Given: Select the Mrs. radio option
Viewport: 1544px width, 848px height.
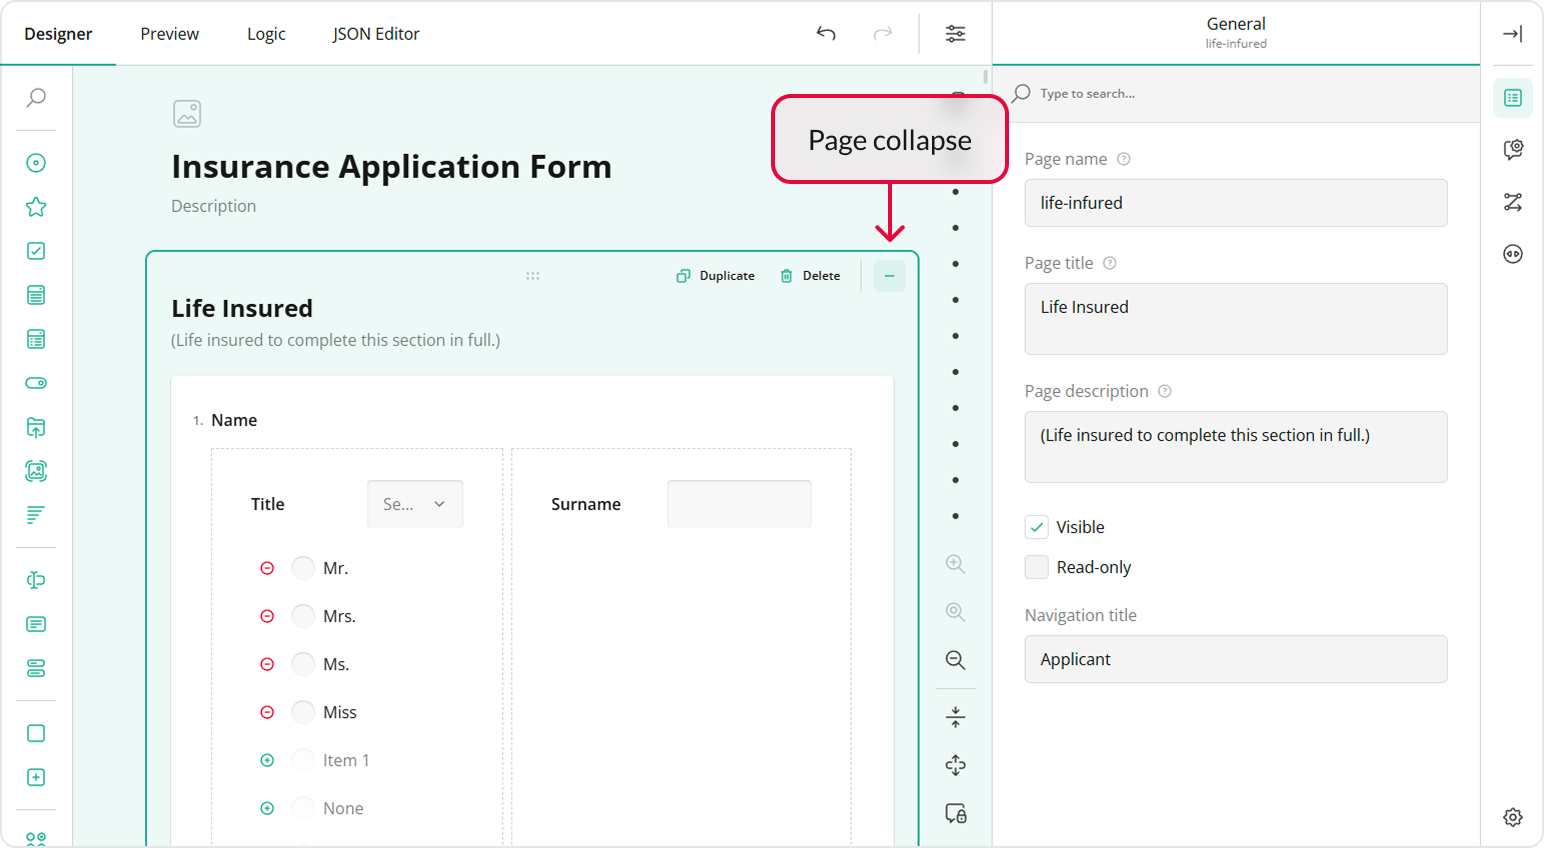Looking at the screenshot, I should tap(303, 616).
